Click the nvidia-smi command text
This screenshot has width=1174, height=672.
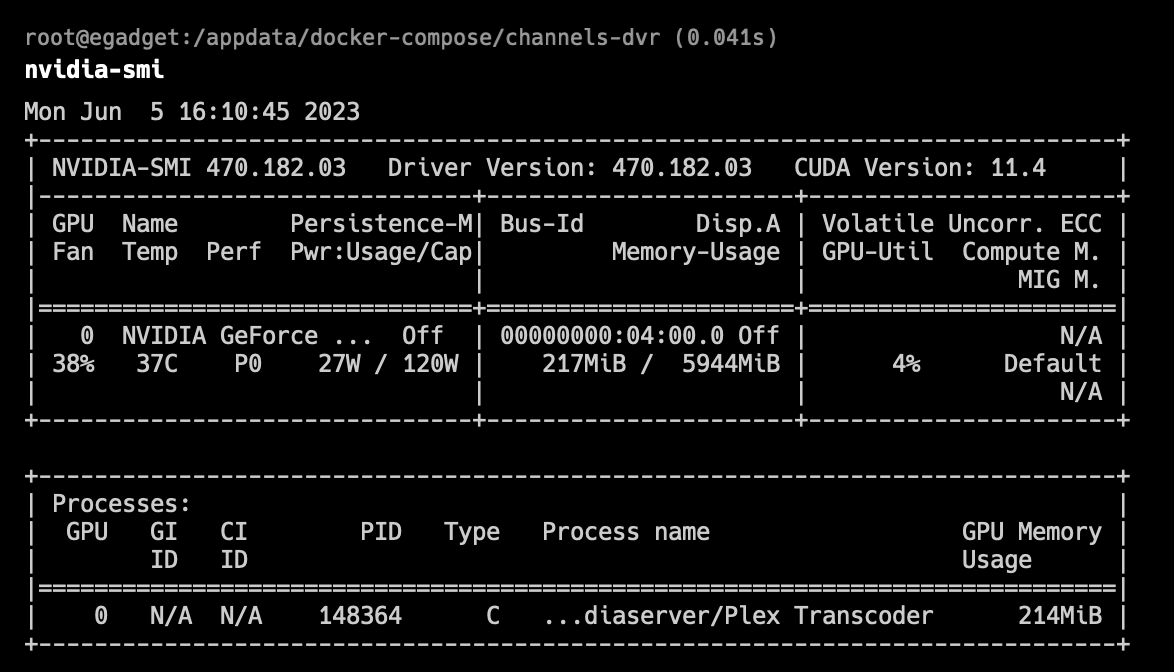(94, 70)
